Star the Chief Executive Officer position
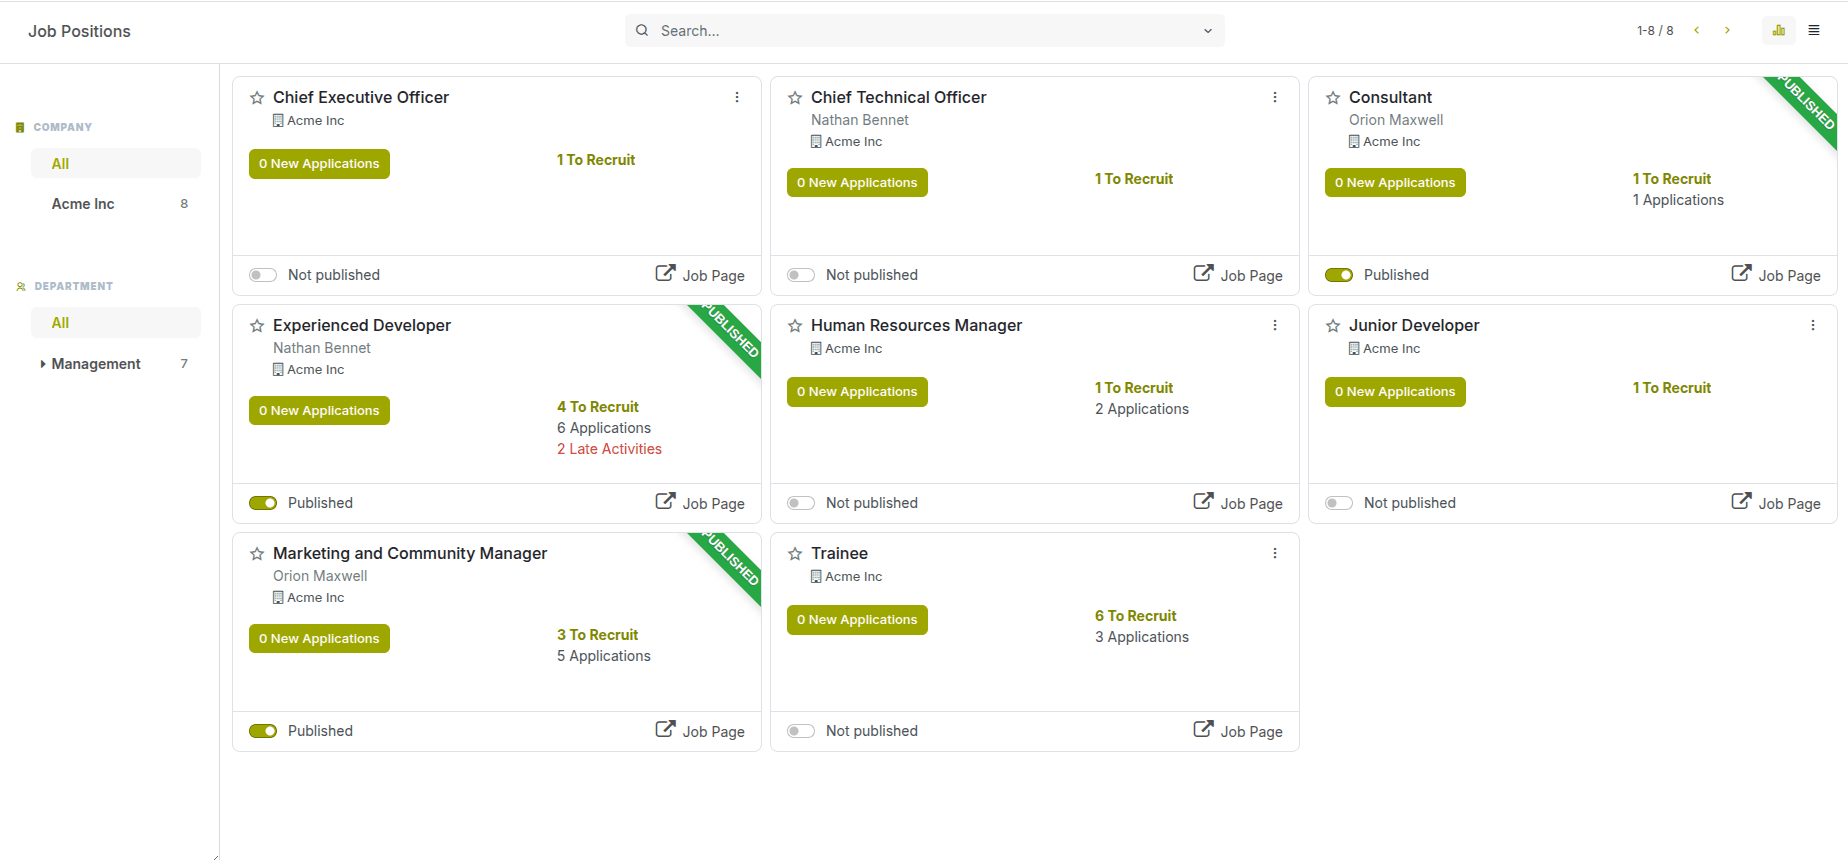This screenshot has width=1848, height=860. click(x=257, y=98)
